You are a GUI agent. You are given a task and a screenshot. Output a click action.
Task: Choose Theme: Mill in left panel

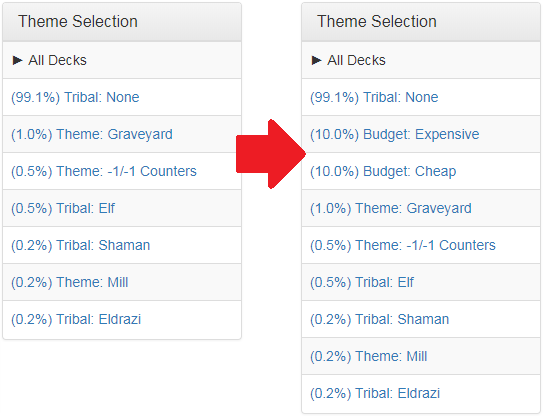pos(70,283)
